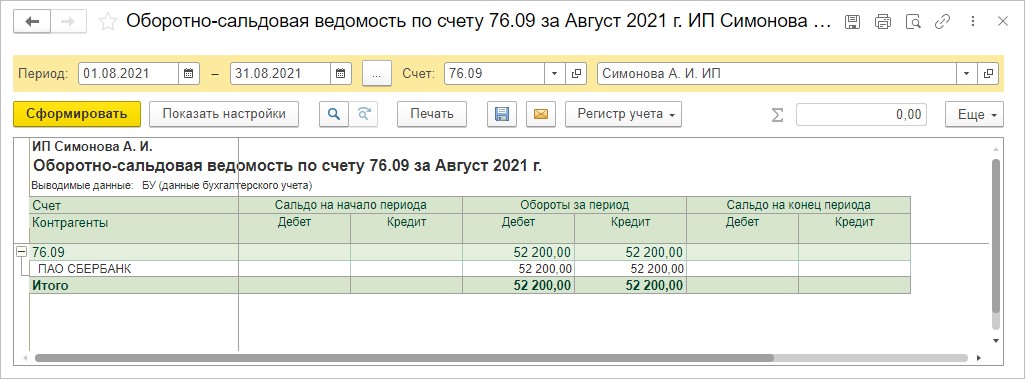Open the end date calendar picker
This screenshot has width=1025, height=379.
pyautogui.click(x=341, y=74)
